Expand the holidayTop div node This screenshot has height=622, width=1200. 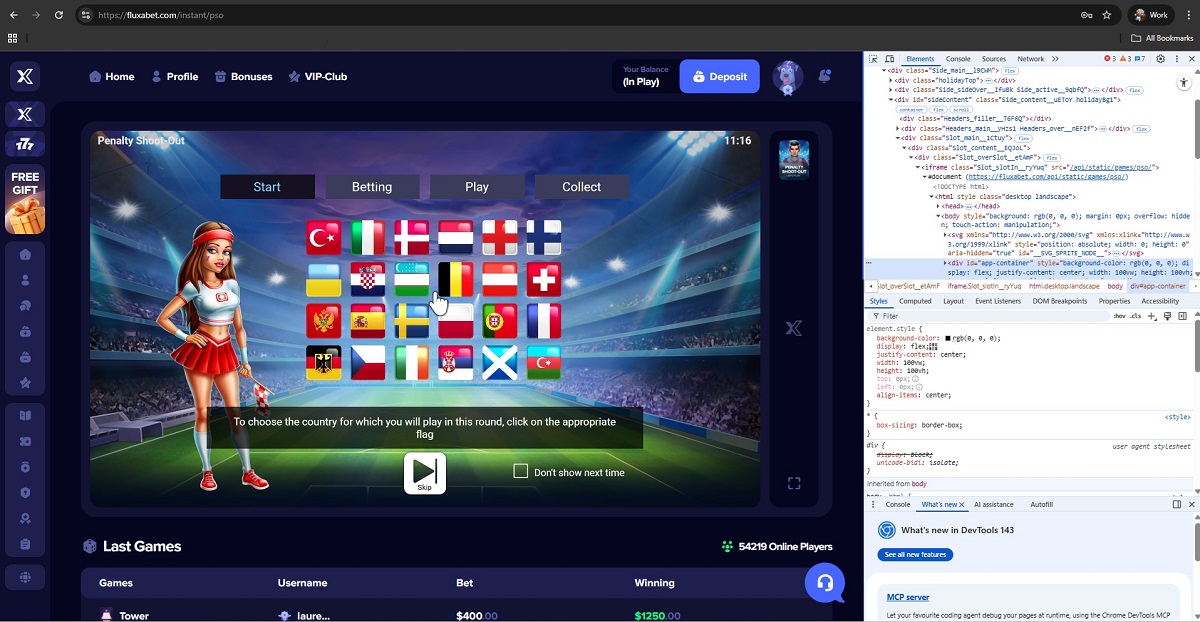tap(891, 80)
